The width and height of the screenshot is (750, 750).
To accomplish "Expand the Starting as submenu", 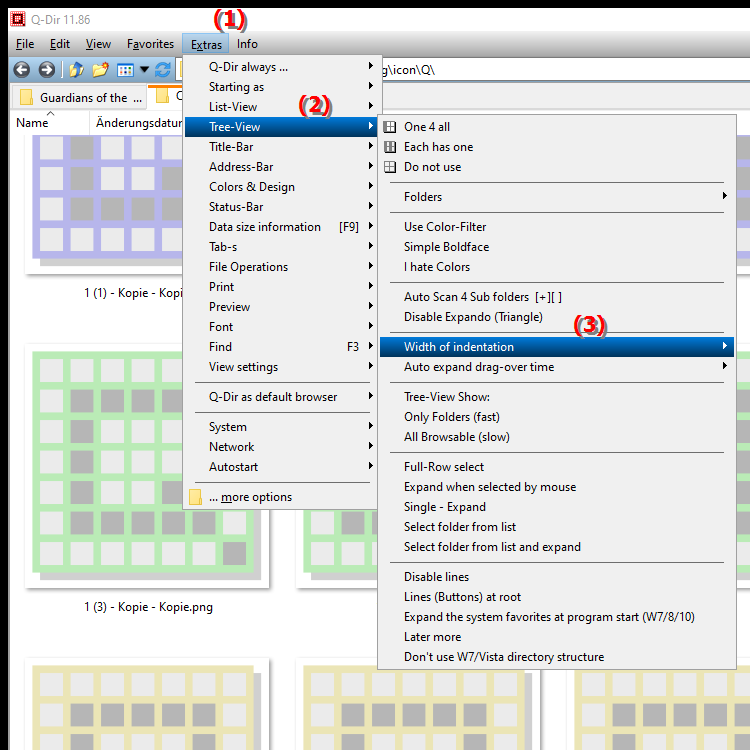I will pos(281,87).
